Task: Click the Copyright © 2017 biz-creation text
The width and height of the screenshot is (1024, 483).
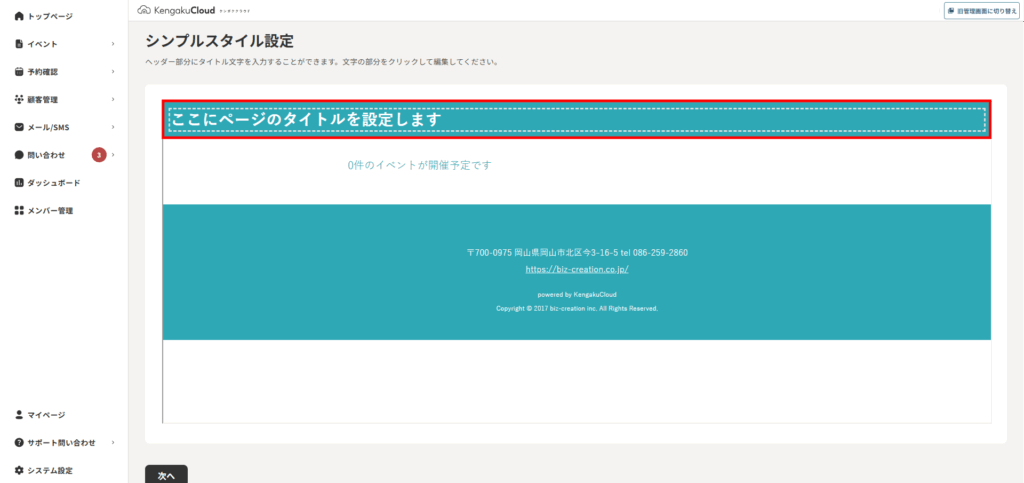Action: (577, 308)
